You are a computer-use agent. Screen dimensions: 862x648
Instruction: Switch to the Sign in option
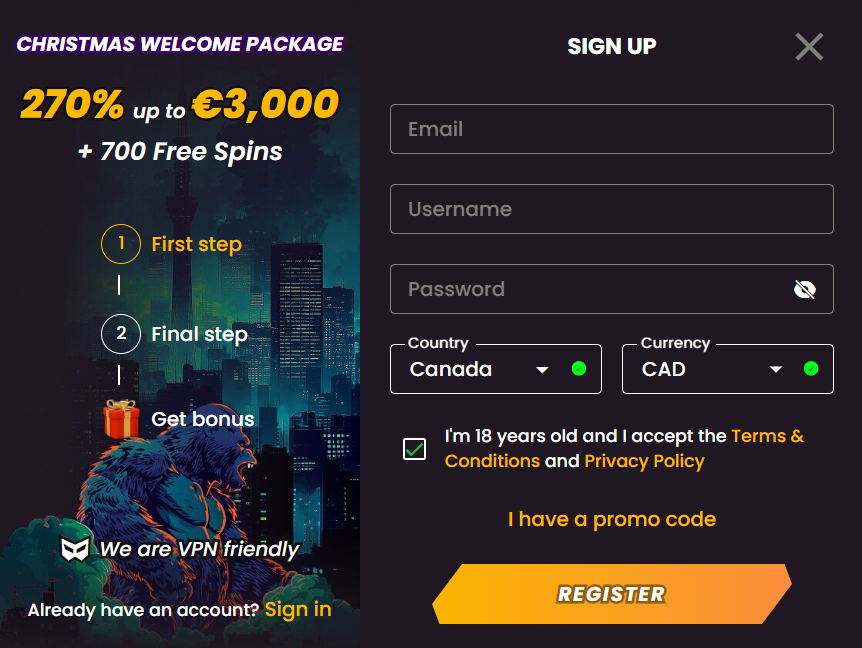point(298,609)
